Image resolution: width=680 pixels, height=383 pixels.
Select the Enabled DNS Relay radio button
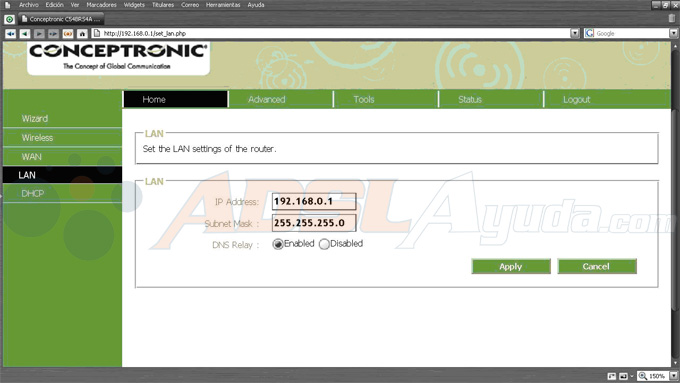tap(278, 244)
